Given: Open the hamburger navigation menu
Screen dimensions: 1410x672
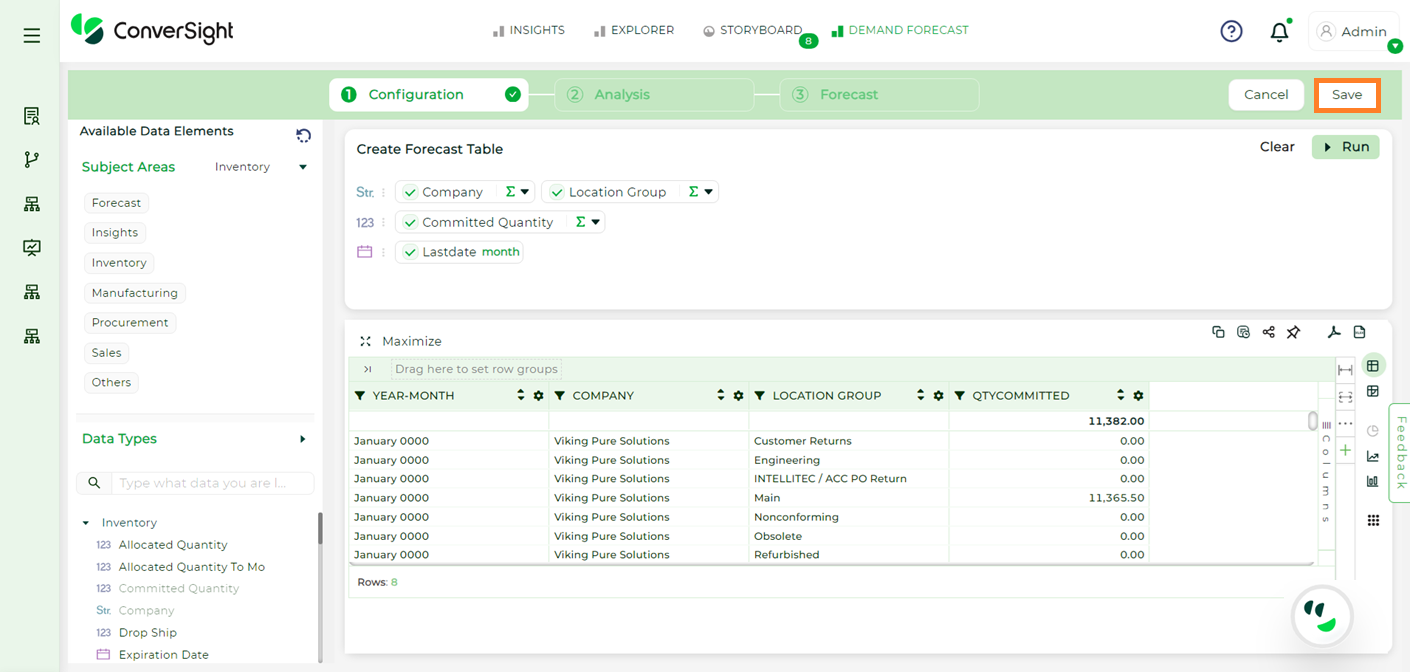Looking at the screenshot, I should click(32, 35).
